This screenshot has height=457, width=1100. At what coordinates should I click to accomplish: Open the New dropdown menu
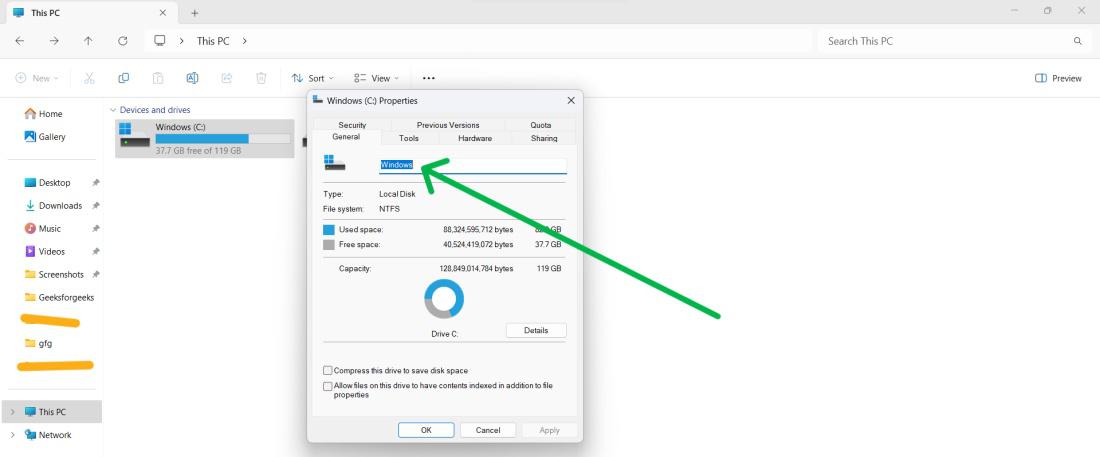point(37,78)
